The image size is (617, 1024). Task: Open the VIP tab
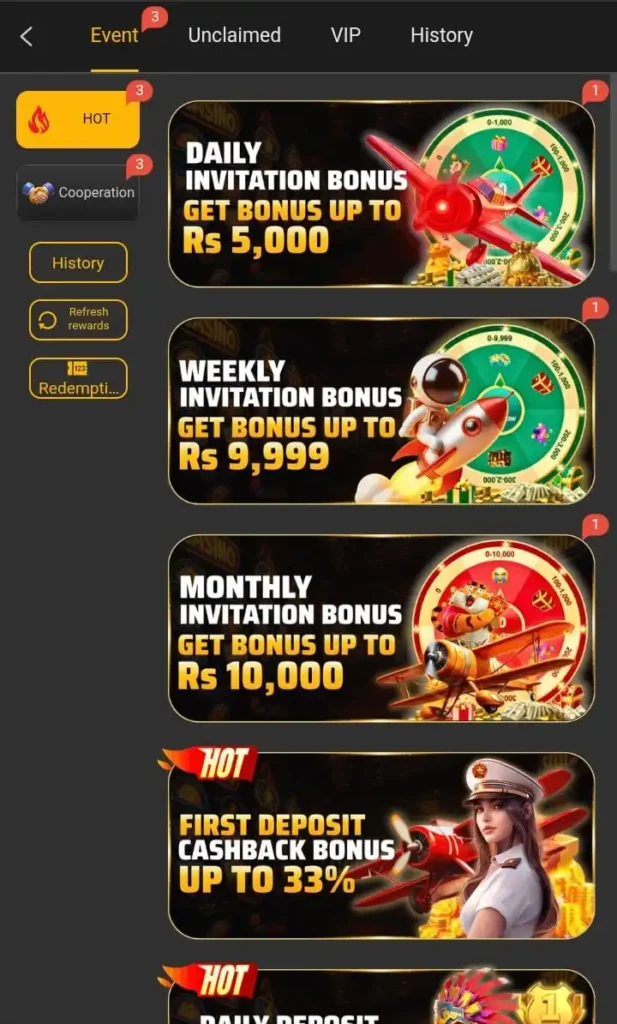(x=345, y=35)
